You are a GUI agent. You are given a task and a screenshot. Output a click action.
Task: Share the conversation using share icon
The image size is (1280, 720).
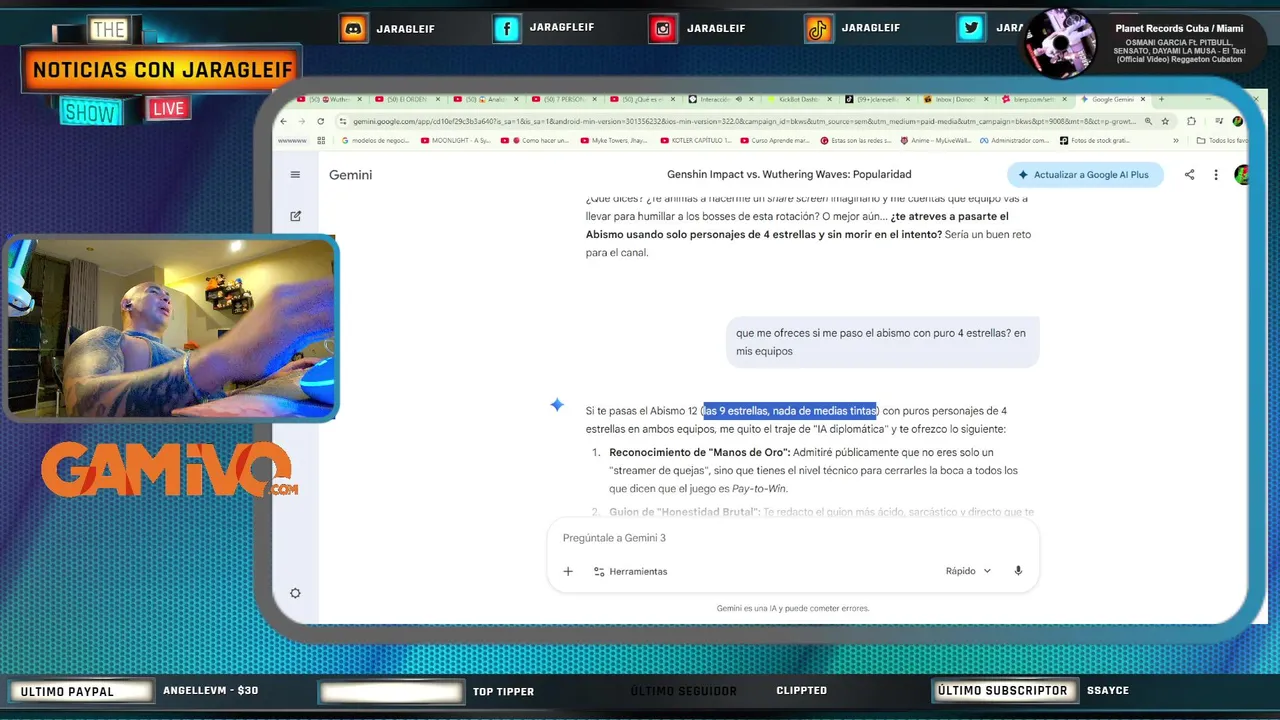(1190, 175)
